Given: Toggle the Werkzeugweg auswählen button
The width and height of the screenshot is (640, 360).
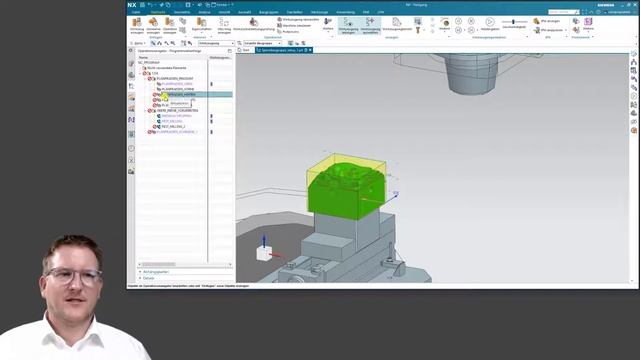Looking at the screenshot, I should click(370, 25).
